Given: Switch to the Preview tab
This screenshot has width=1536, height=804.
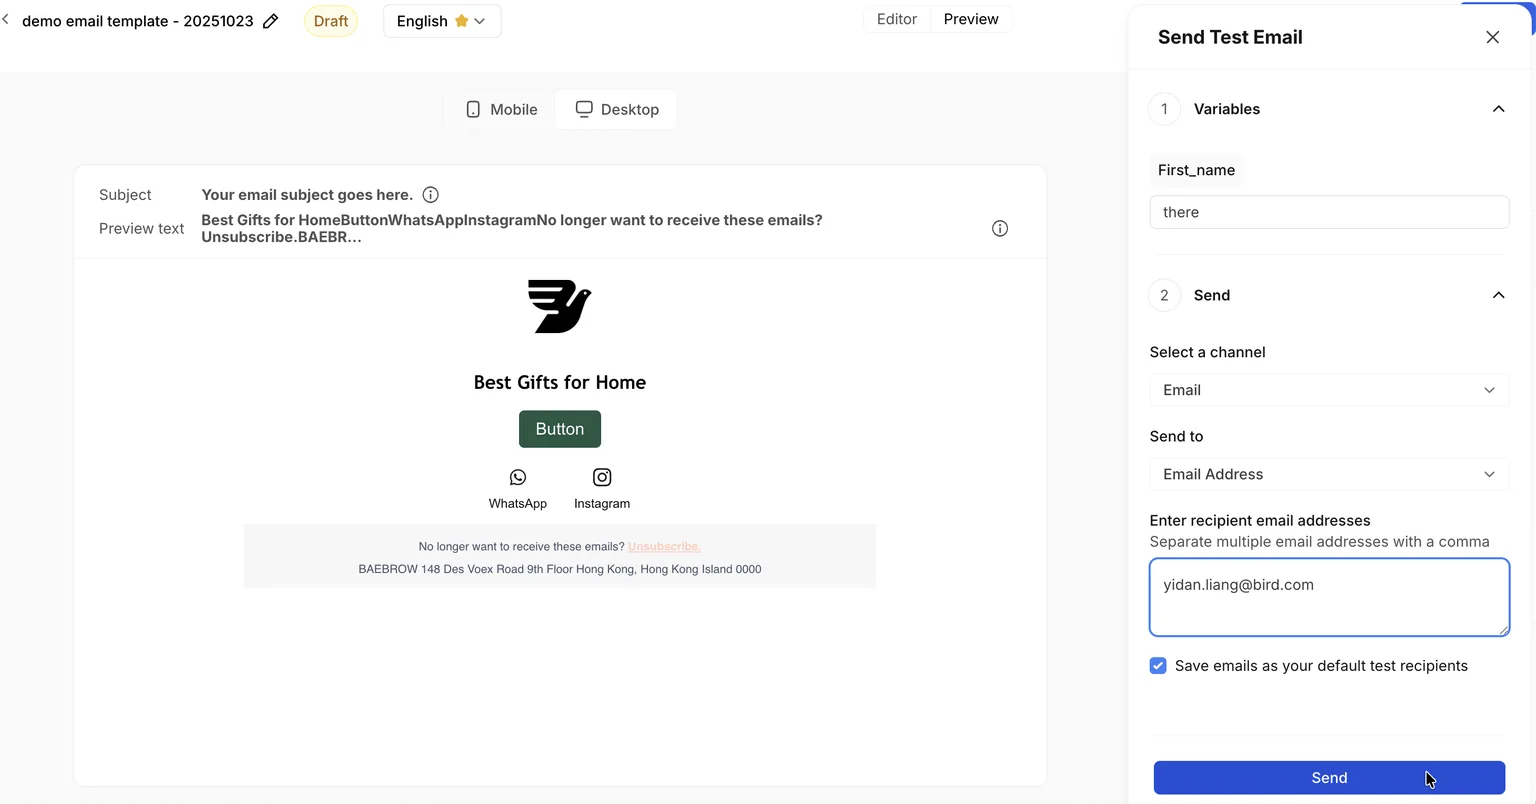Looking at the screenshot, I should coord(971,19).
